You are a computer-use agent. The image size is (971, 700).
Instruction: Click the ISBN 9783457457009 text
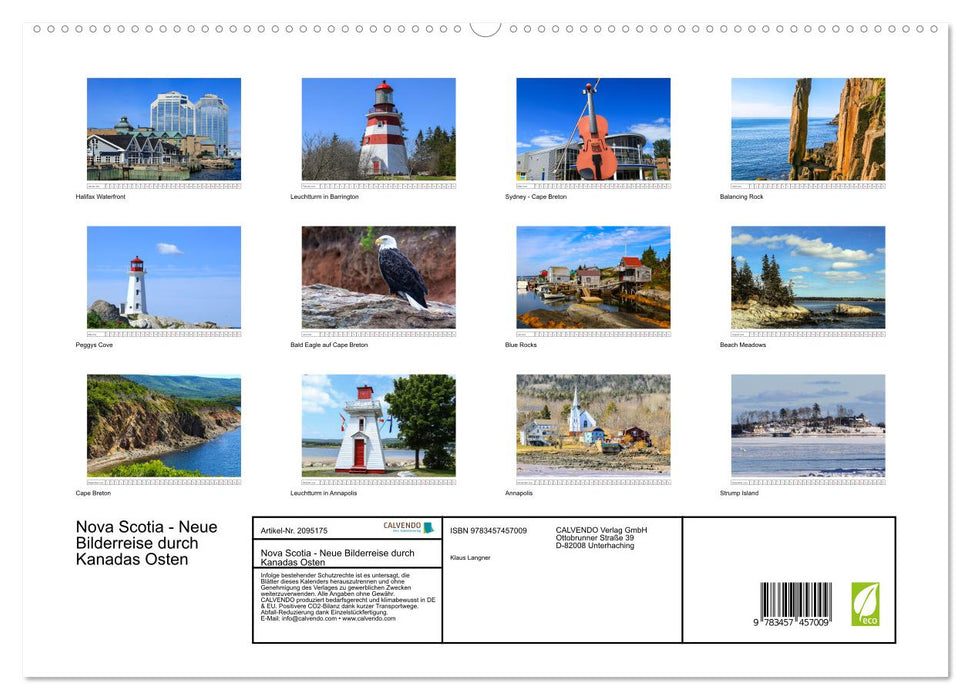click(x=487, y=530)
